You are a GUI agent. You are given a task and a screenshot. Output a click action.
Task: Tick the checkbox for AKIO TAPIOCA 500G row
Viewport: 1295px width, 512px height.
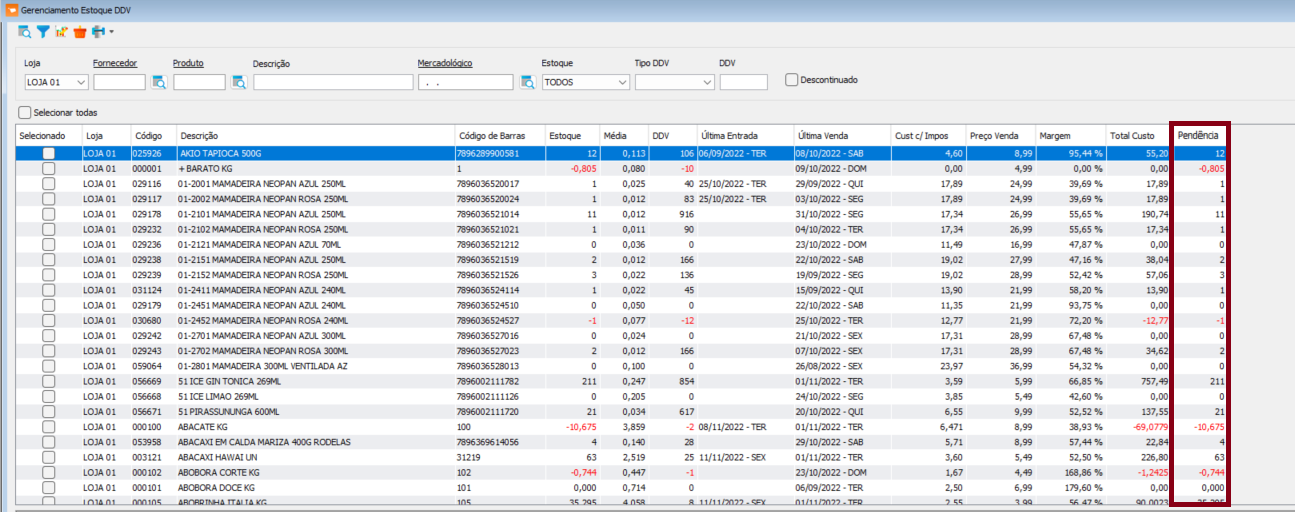[x=48, y=154]
